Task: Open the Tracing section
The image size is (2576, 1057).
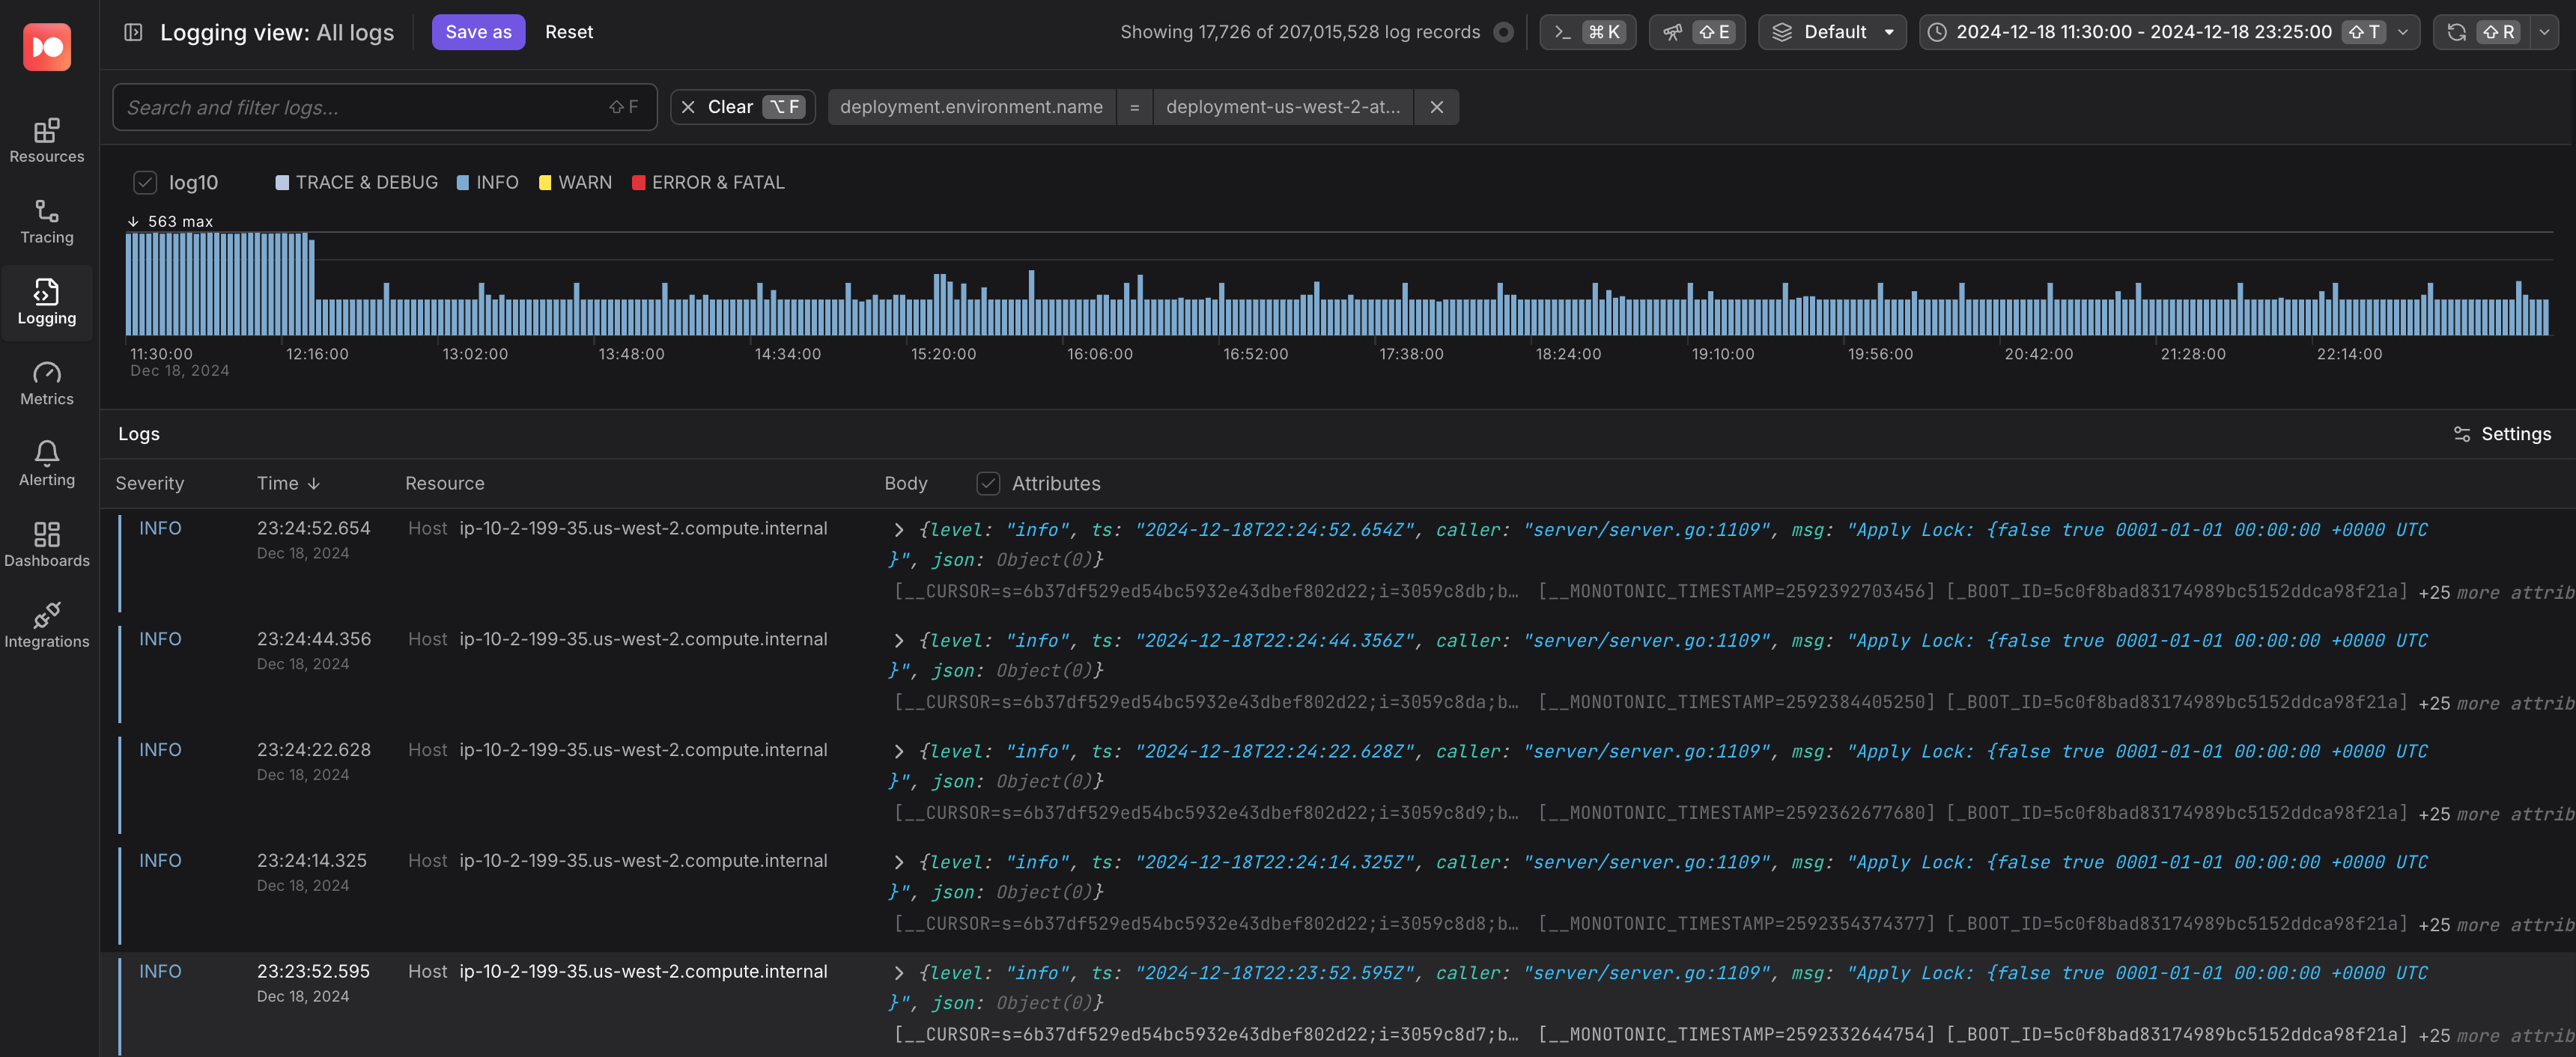Action: (x=47, y=222)
